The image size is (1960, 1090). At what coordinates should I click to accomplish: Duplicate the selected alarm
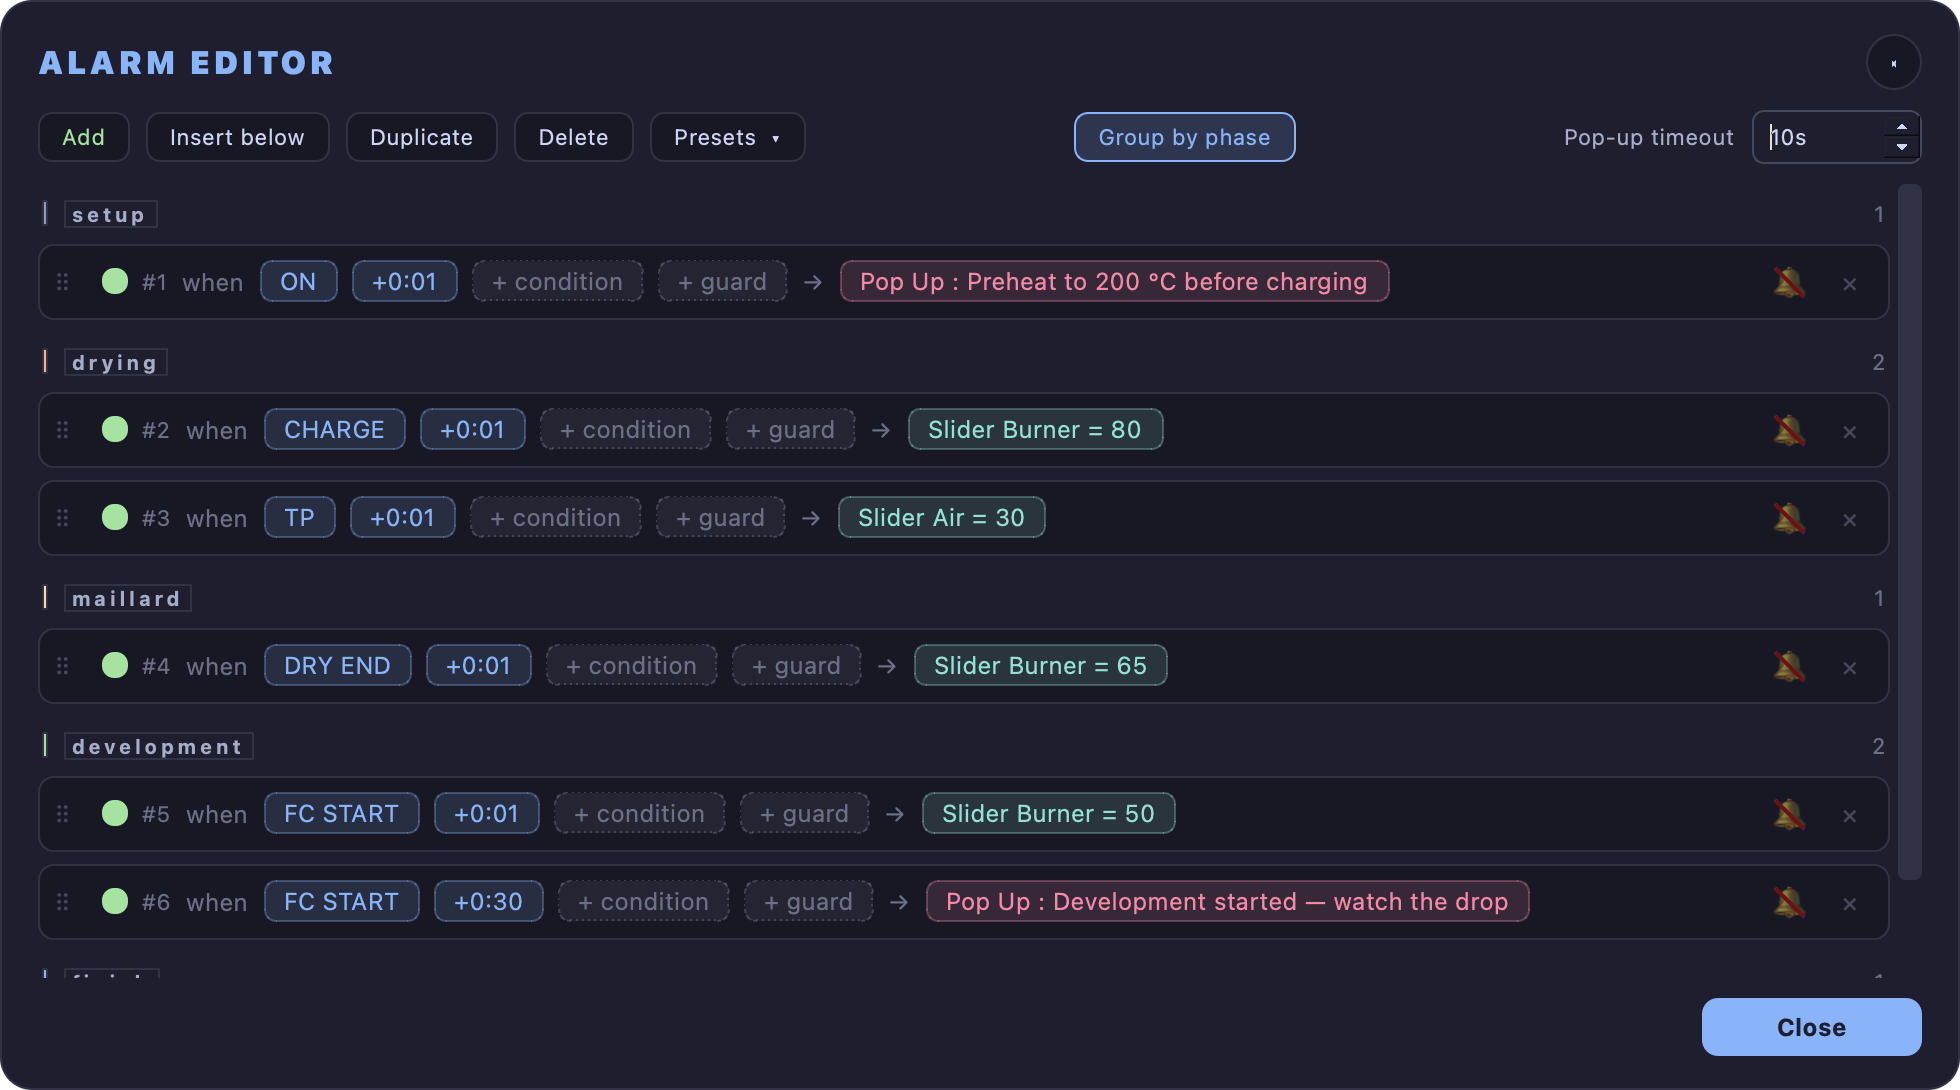point(421,137)
